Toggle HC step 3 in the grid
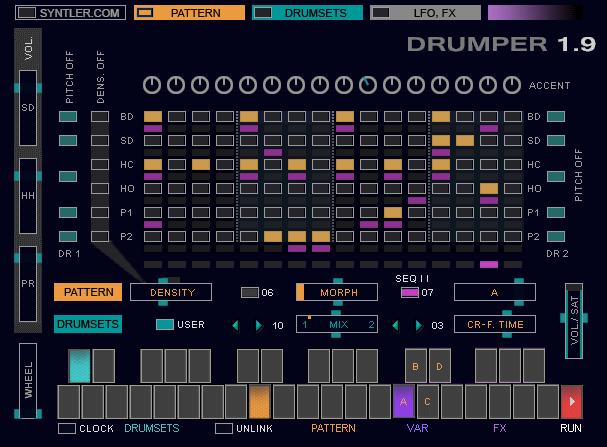This screenshot has width=607, height=447. [201, 164]
